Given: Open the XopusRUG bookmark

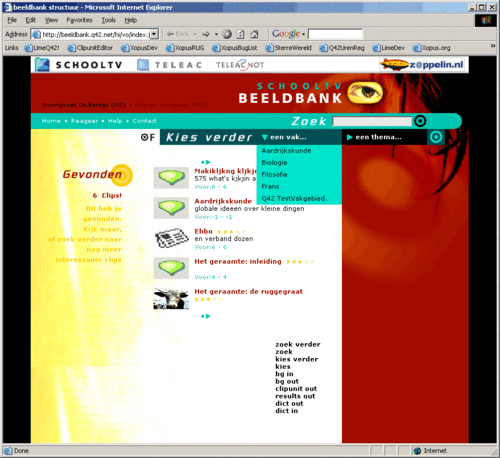Looking at the screenshot, I should 185,48.
